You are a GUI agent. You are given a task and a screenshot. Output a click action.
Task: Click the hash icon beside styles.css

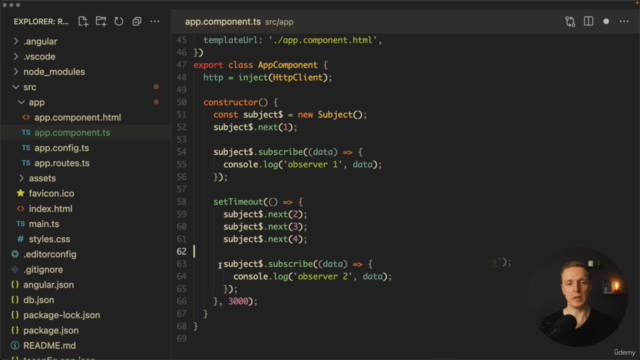(20, 239)
